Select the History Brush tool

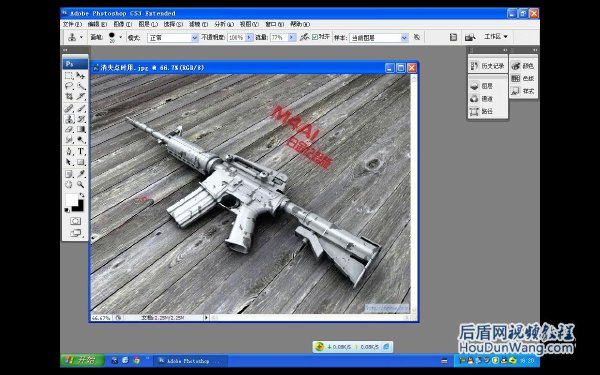pos(81,119)
